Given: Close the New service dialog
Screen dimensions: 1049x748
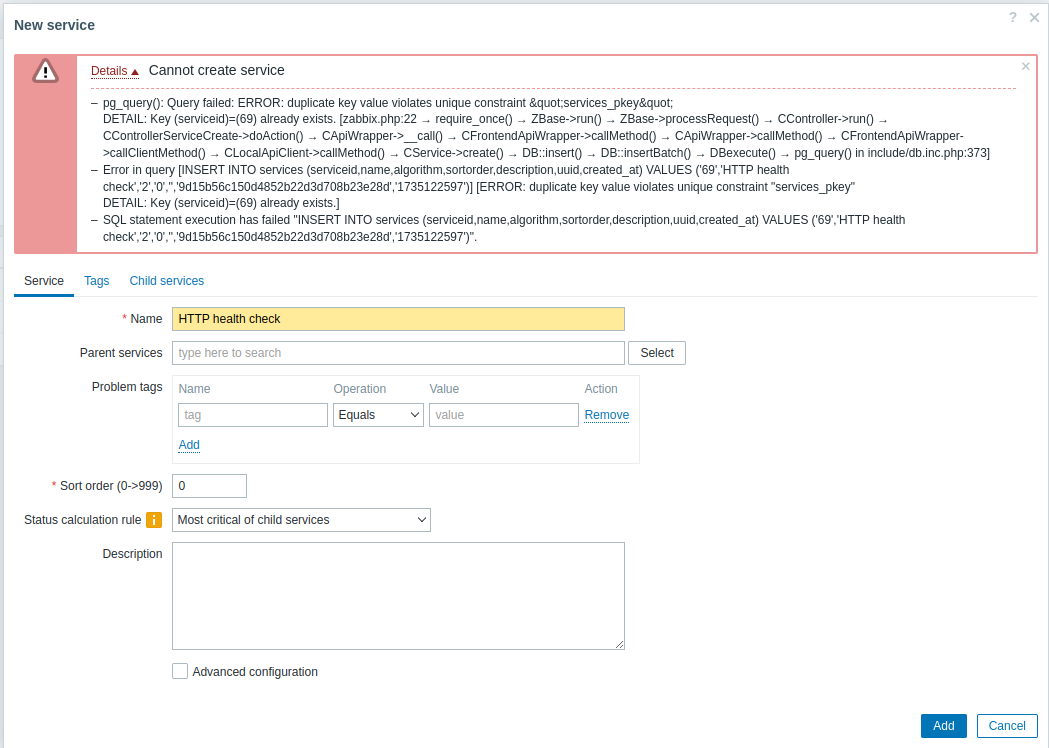Looking at the screenshot, I should tap(1034, 18).
